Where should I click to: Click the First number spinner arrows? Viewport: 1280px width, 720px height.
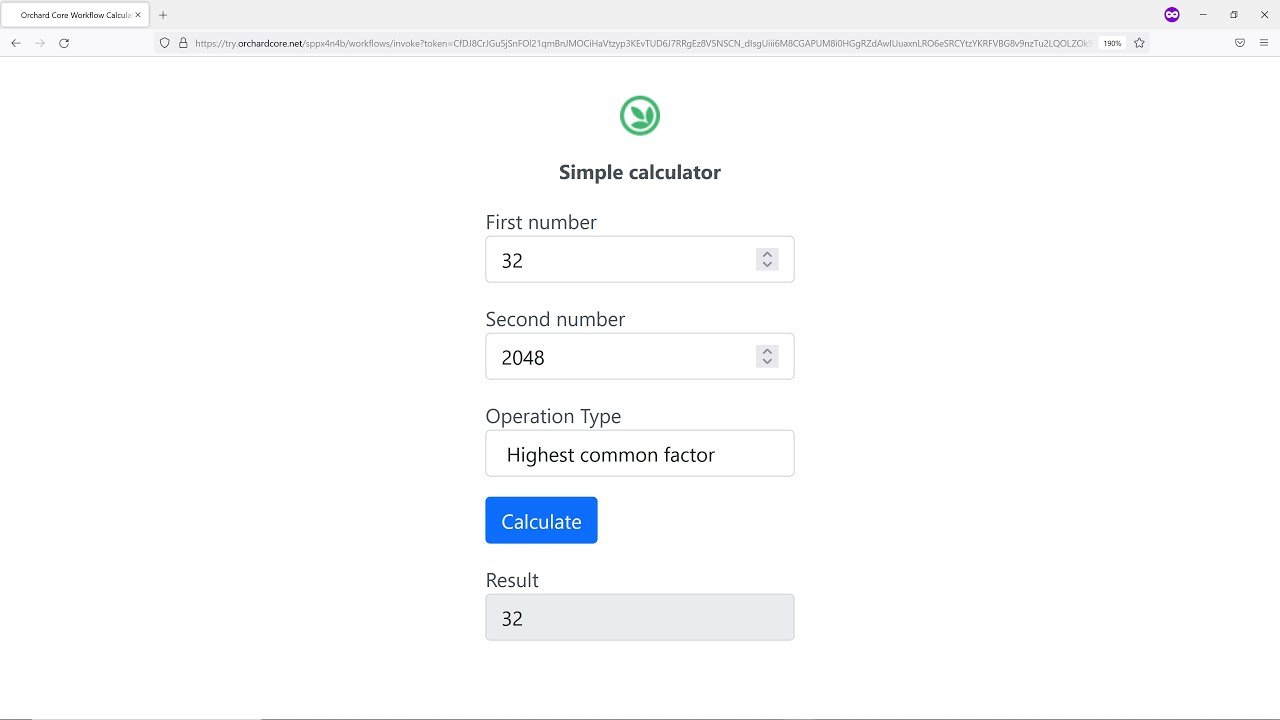[x=767, y=259]
